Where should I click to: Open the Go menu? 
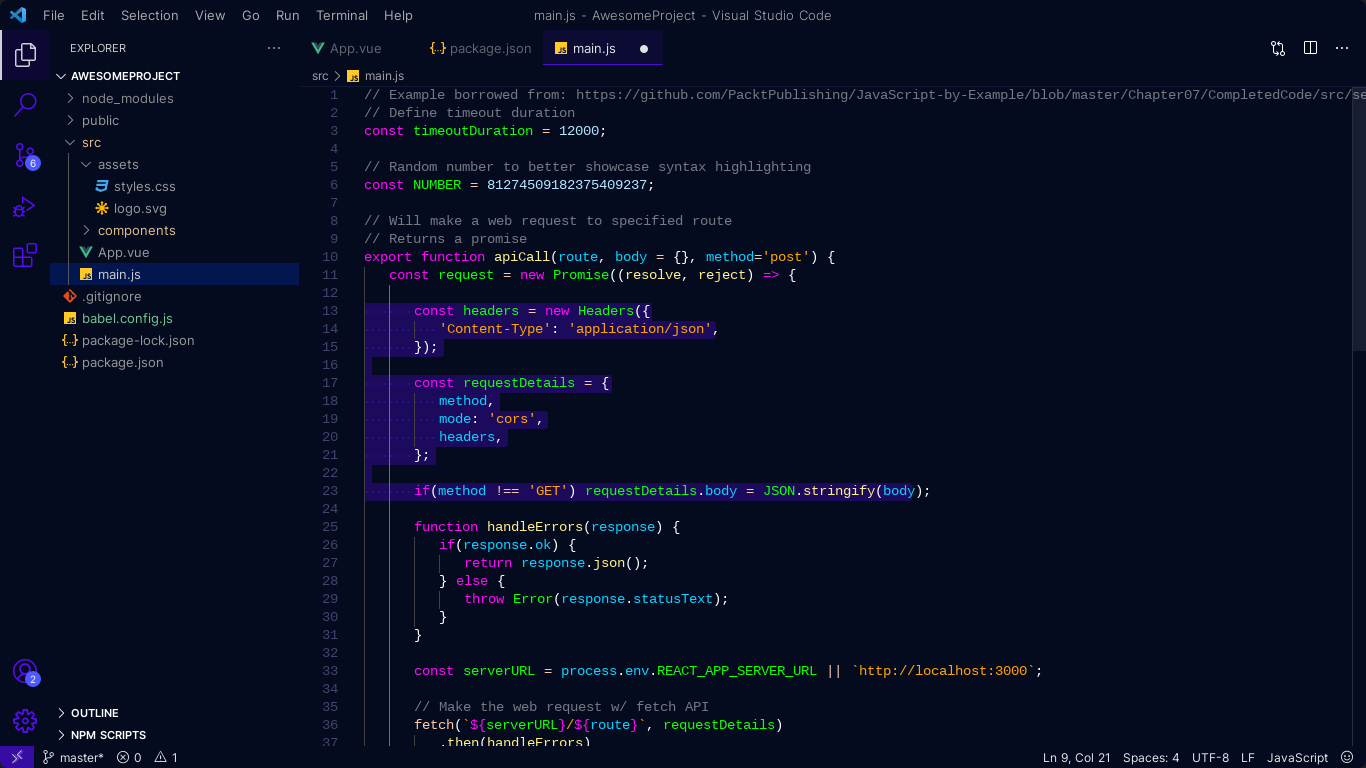point(251,15)
